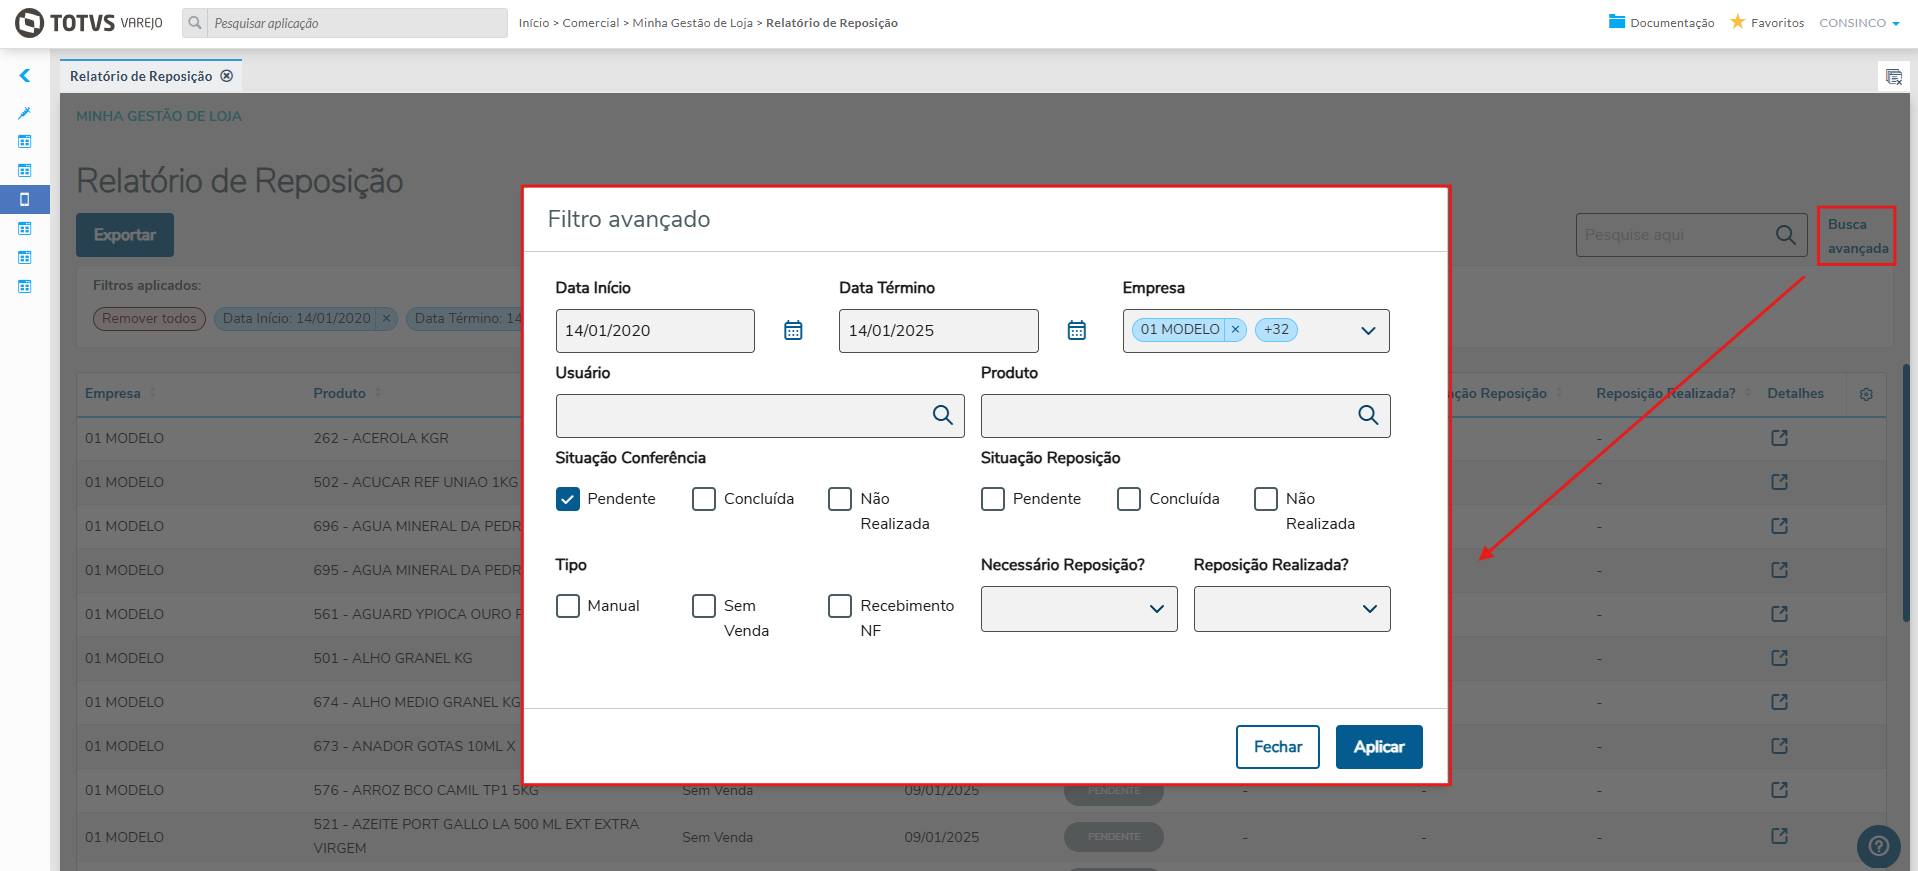Open the CONSINCO user menu

pyautogui.click(x=1858, y=23)
